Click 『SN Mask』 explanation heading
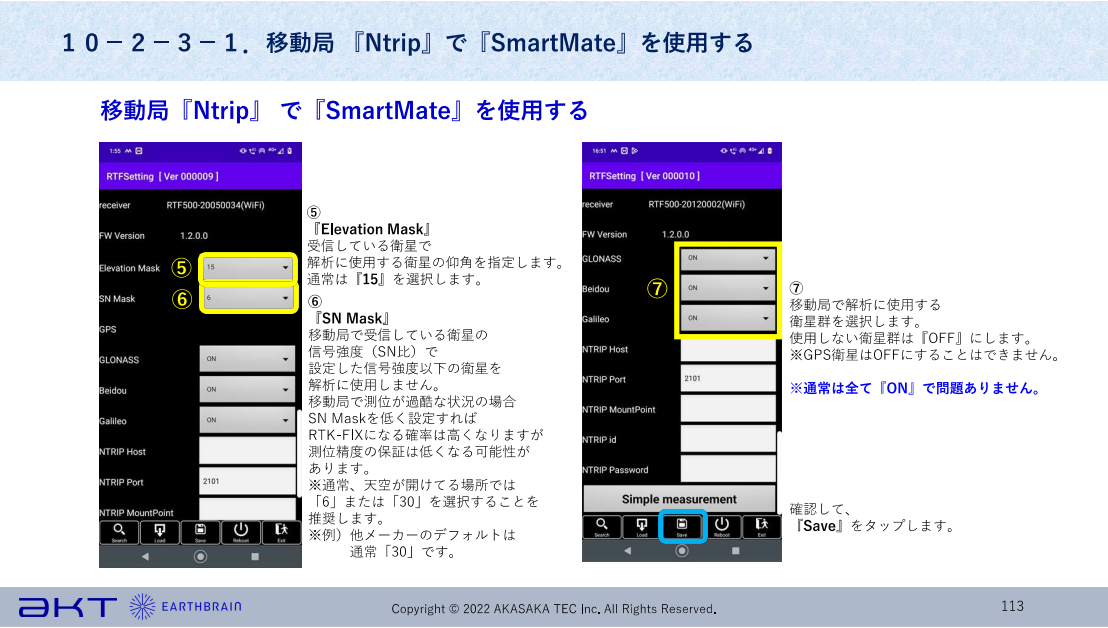This screenshot has width=1108, height=628. (350, 319)
